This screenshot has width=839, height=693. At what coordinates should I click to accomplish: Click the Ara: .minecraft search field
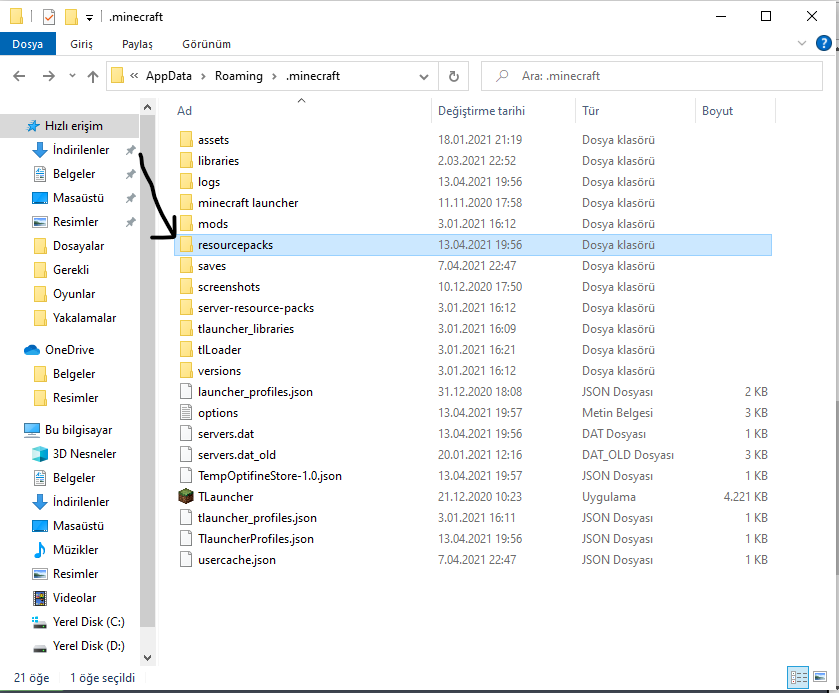point(652,76)
